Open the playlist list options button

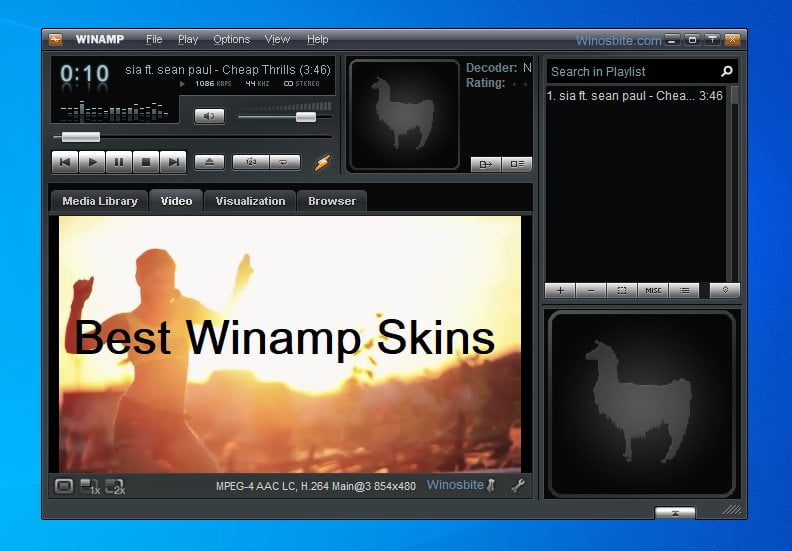pos(684,290)
